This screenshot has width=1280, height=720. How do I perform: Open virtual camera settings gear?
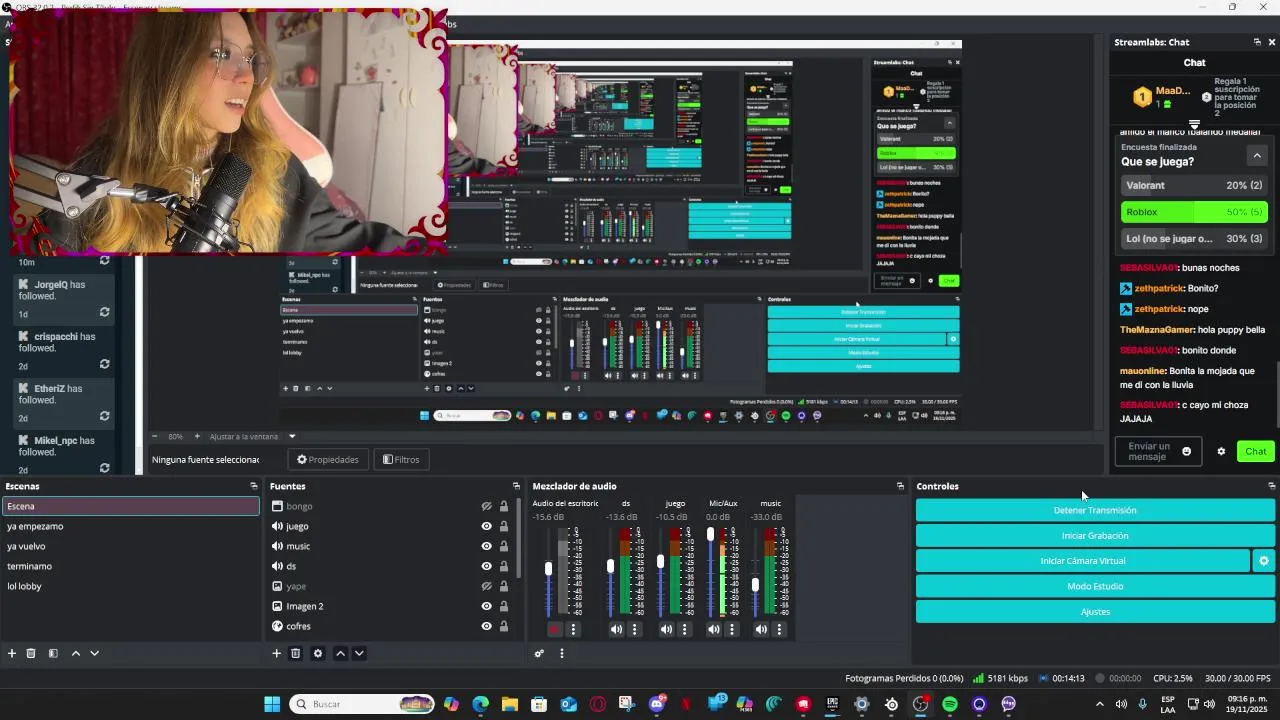click(x=1264, y=561)
